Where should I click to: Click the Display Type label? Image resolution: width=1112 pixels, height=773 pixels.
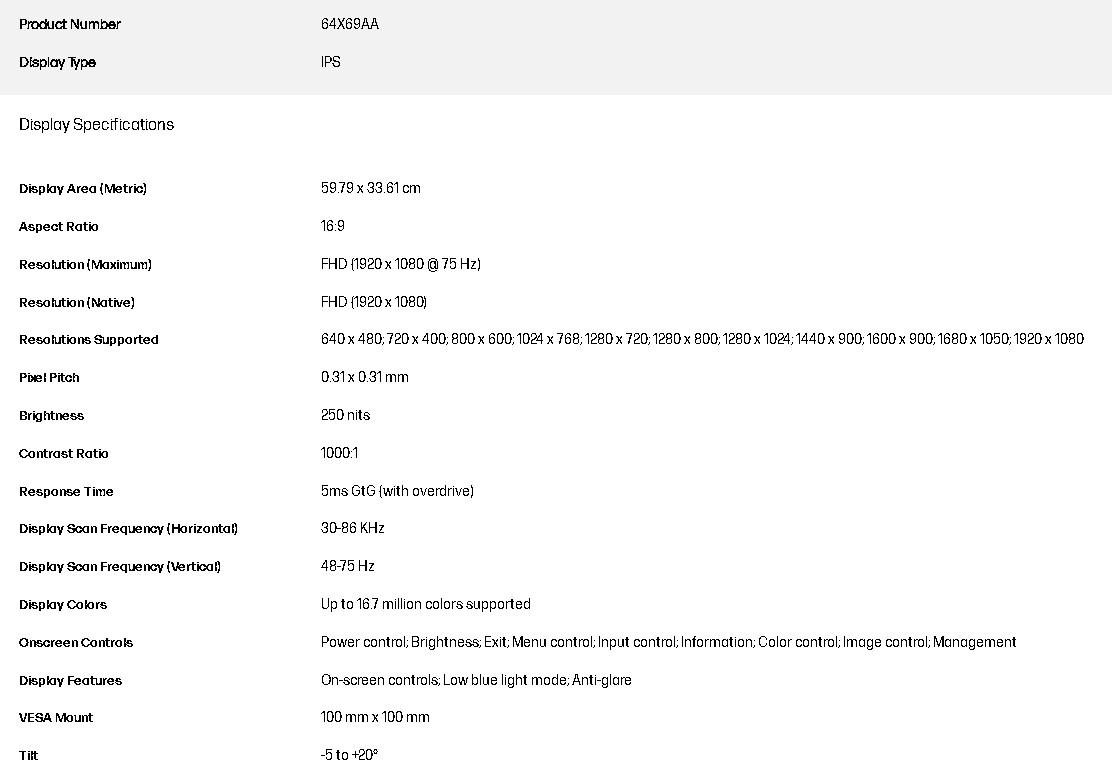click(57, 62)
